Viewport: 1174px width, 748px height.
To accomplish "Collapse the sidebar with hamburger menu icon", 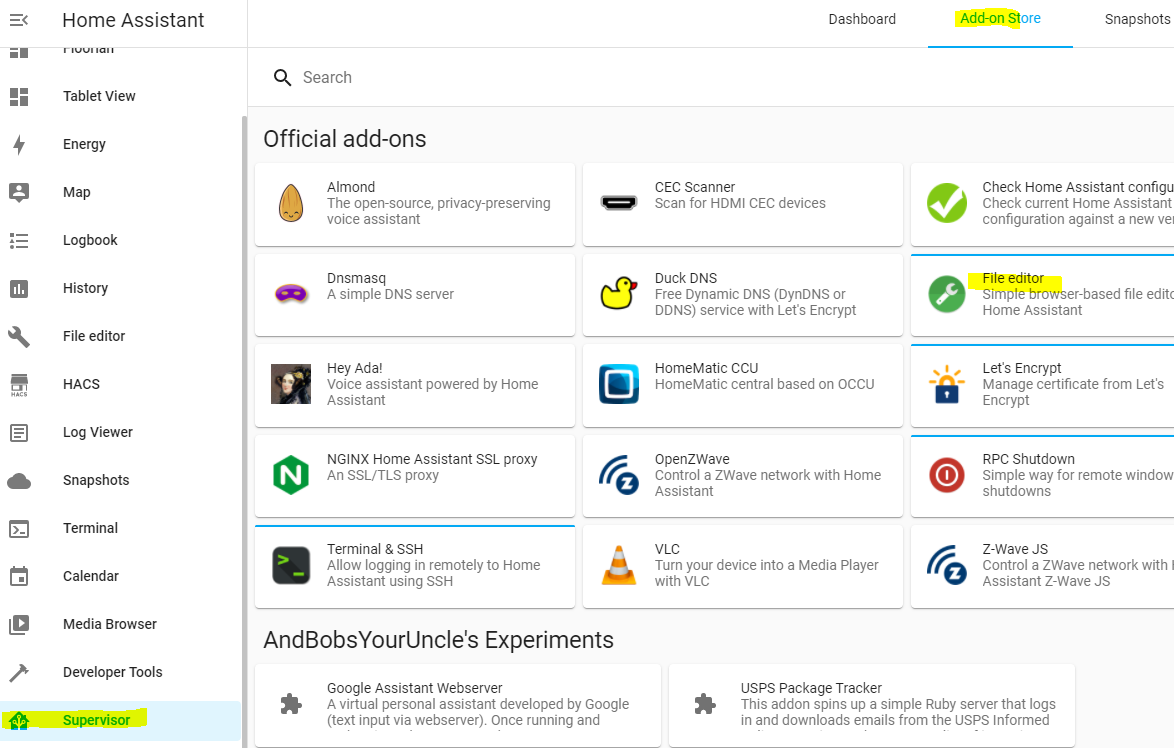I will [x=19, y=20].
